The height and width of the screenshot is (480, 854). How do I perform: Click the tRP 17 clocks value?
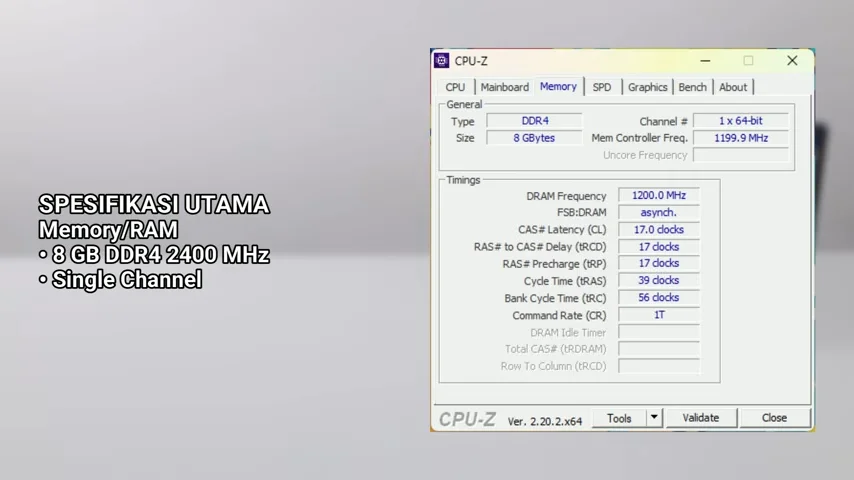[658, 263]
